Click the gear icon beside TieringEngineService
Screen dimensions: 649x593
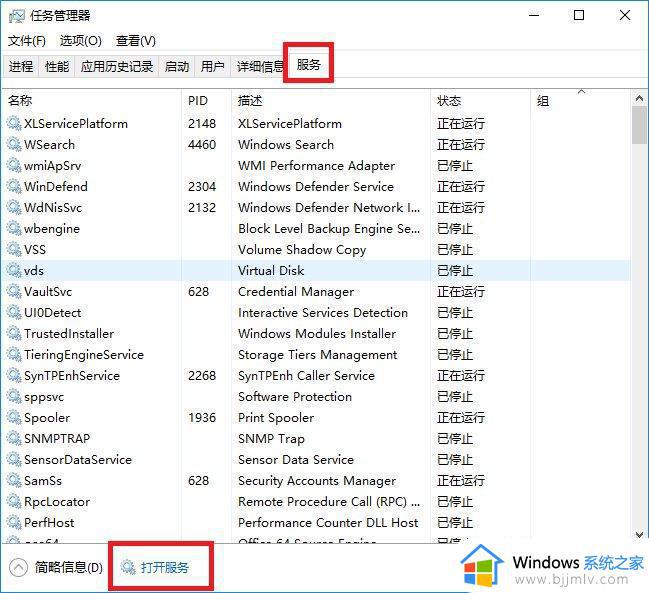14,355
